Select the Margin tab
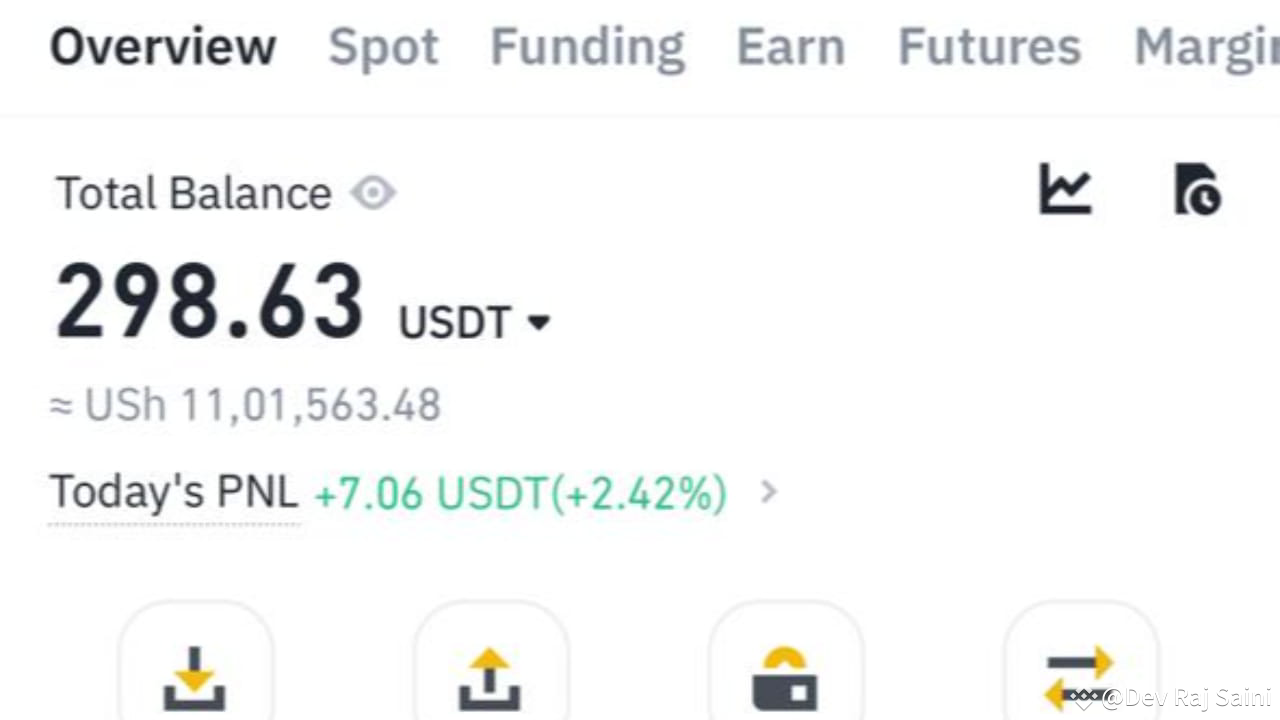 tap(1205, 47)
